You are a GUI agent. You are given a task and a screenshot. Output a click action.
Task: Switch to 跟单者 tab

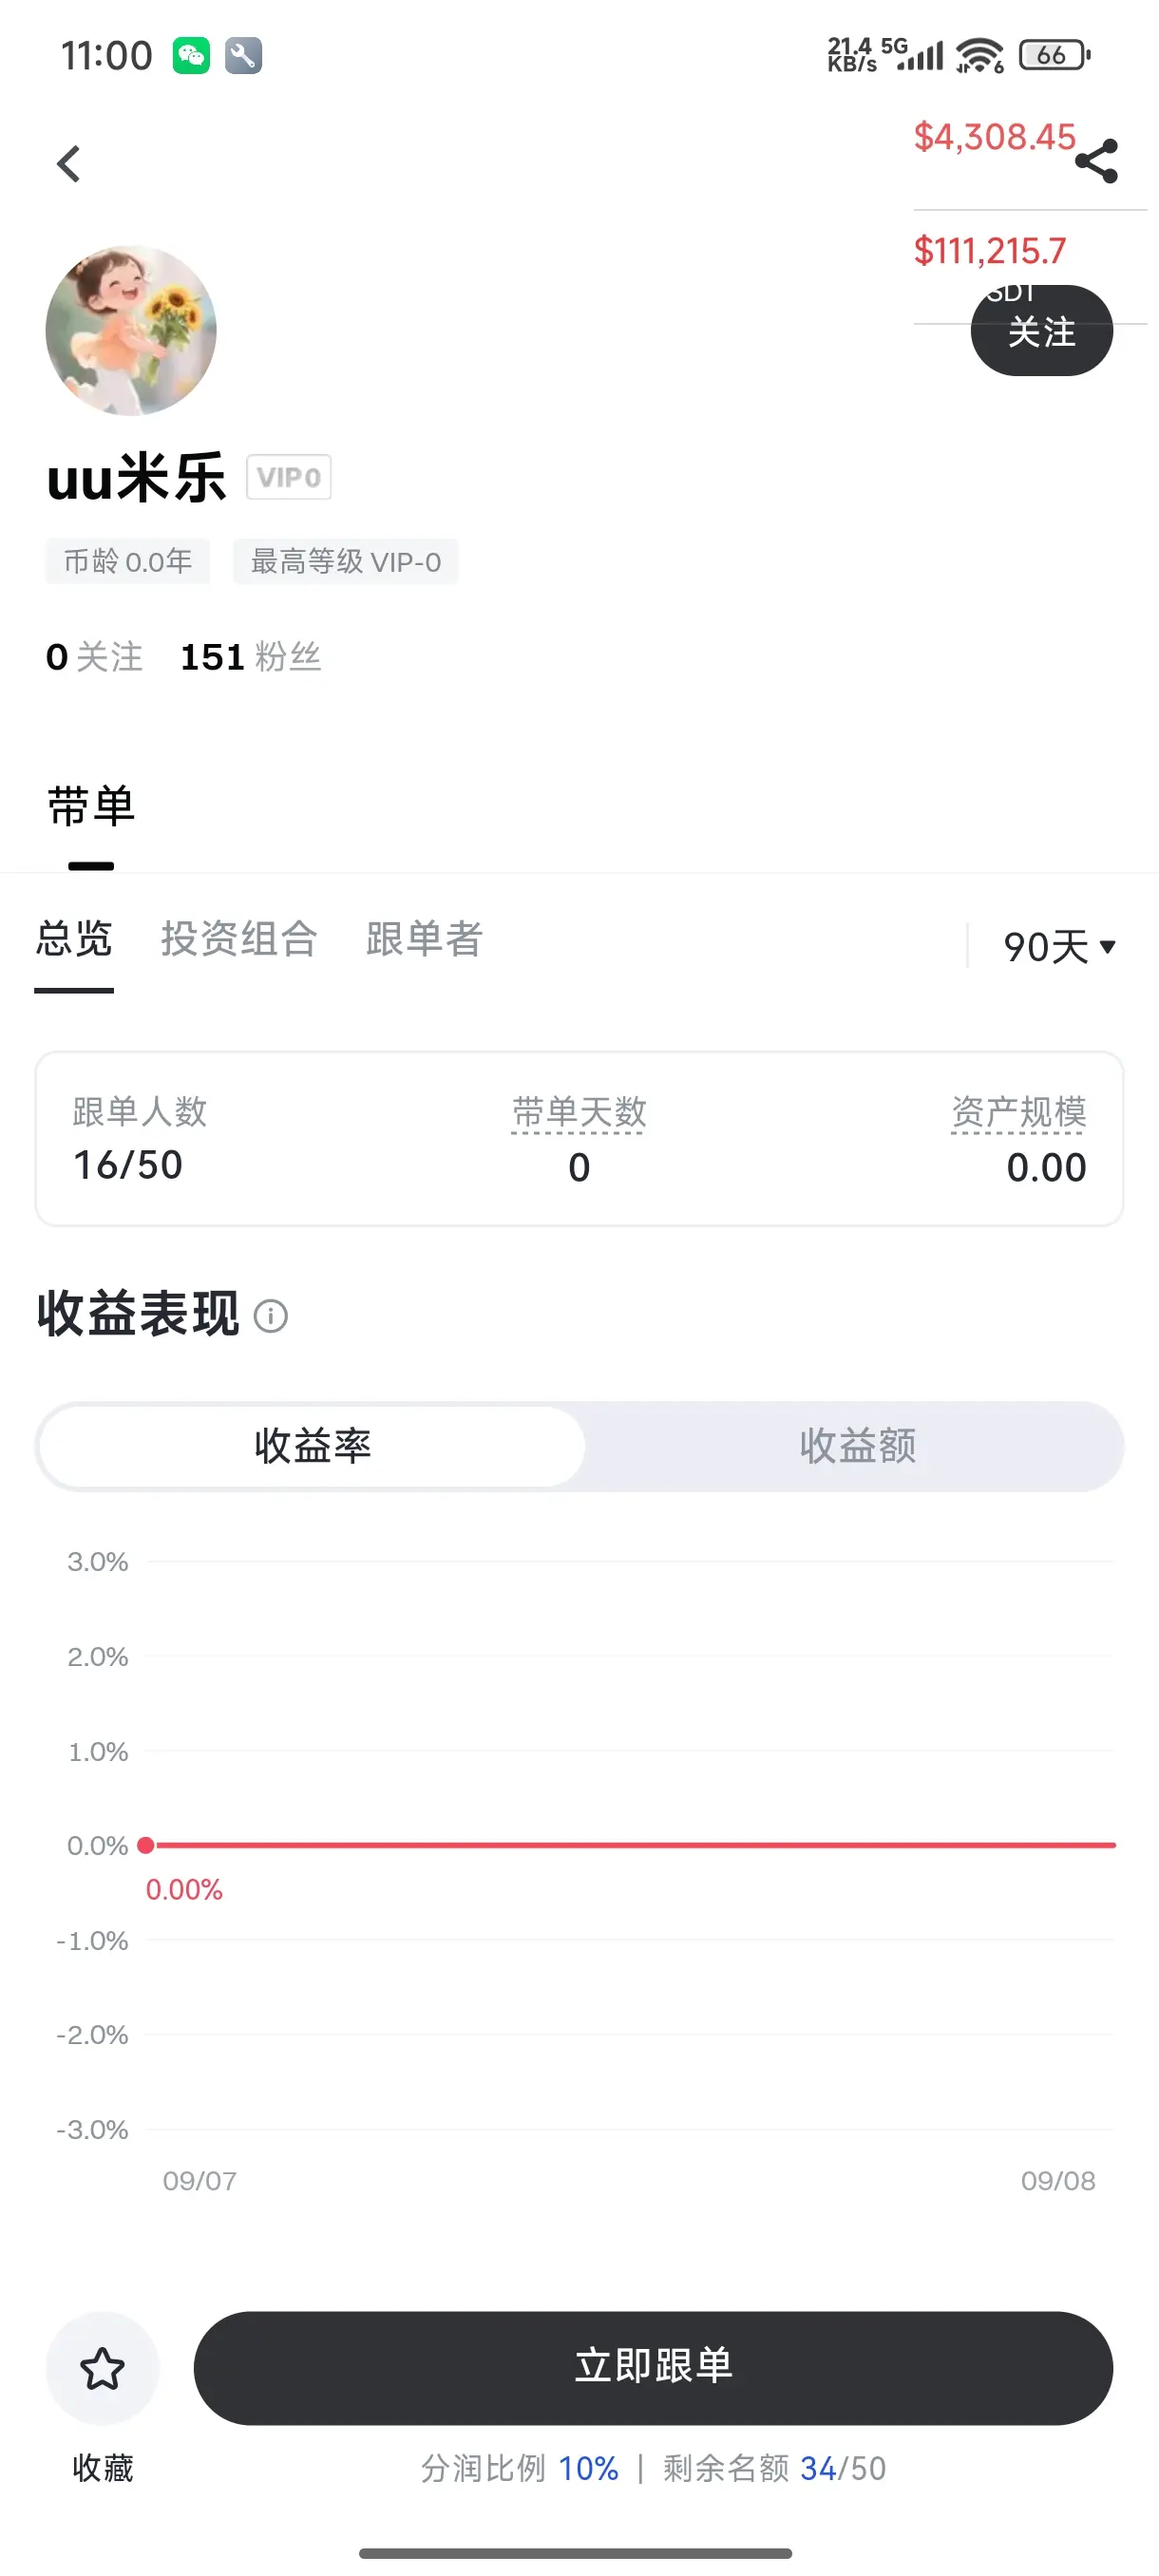pos(424,939)
